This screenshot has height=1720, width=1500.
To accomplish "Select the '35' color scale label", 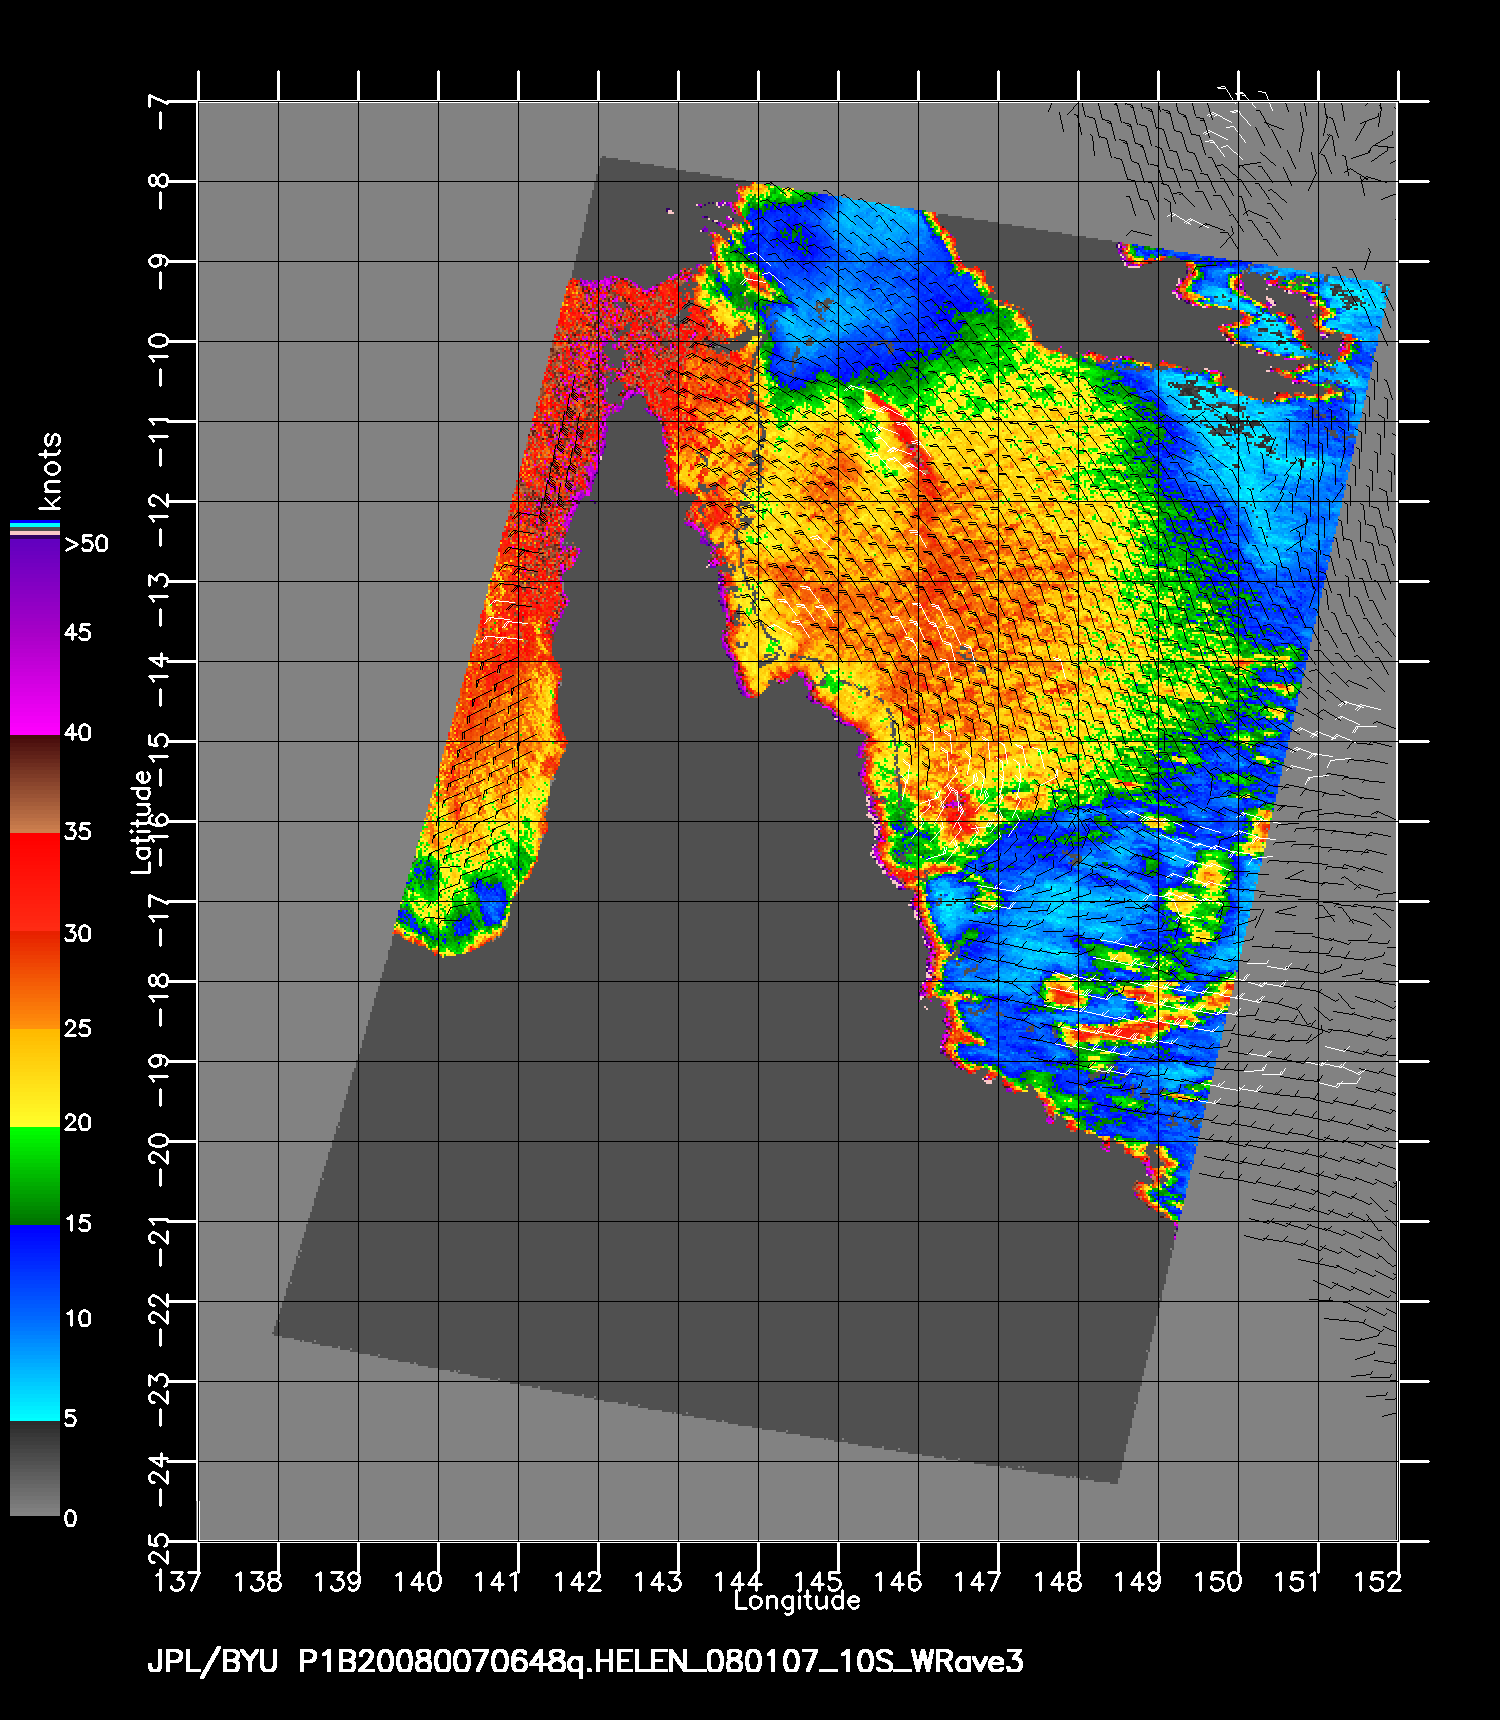I will (78, 831).
